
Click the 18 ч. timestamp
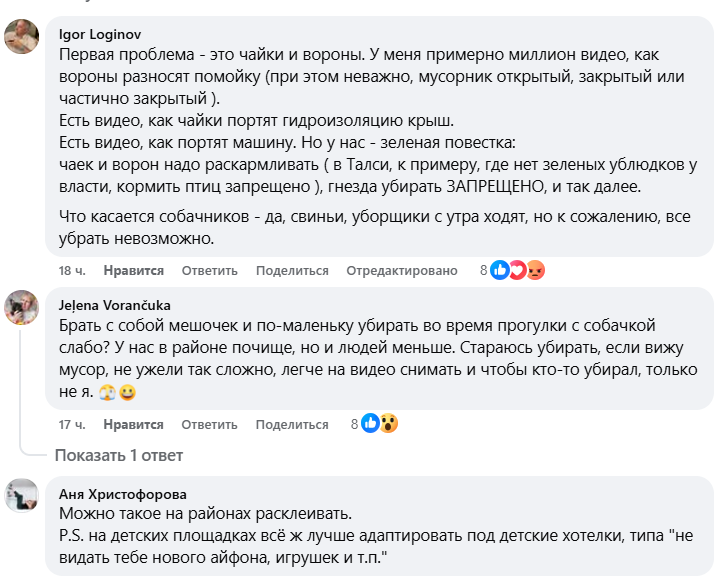point(72,271)
